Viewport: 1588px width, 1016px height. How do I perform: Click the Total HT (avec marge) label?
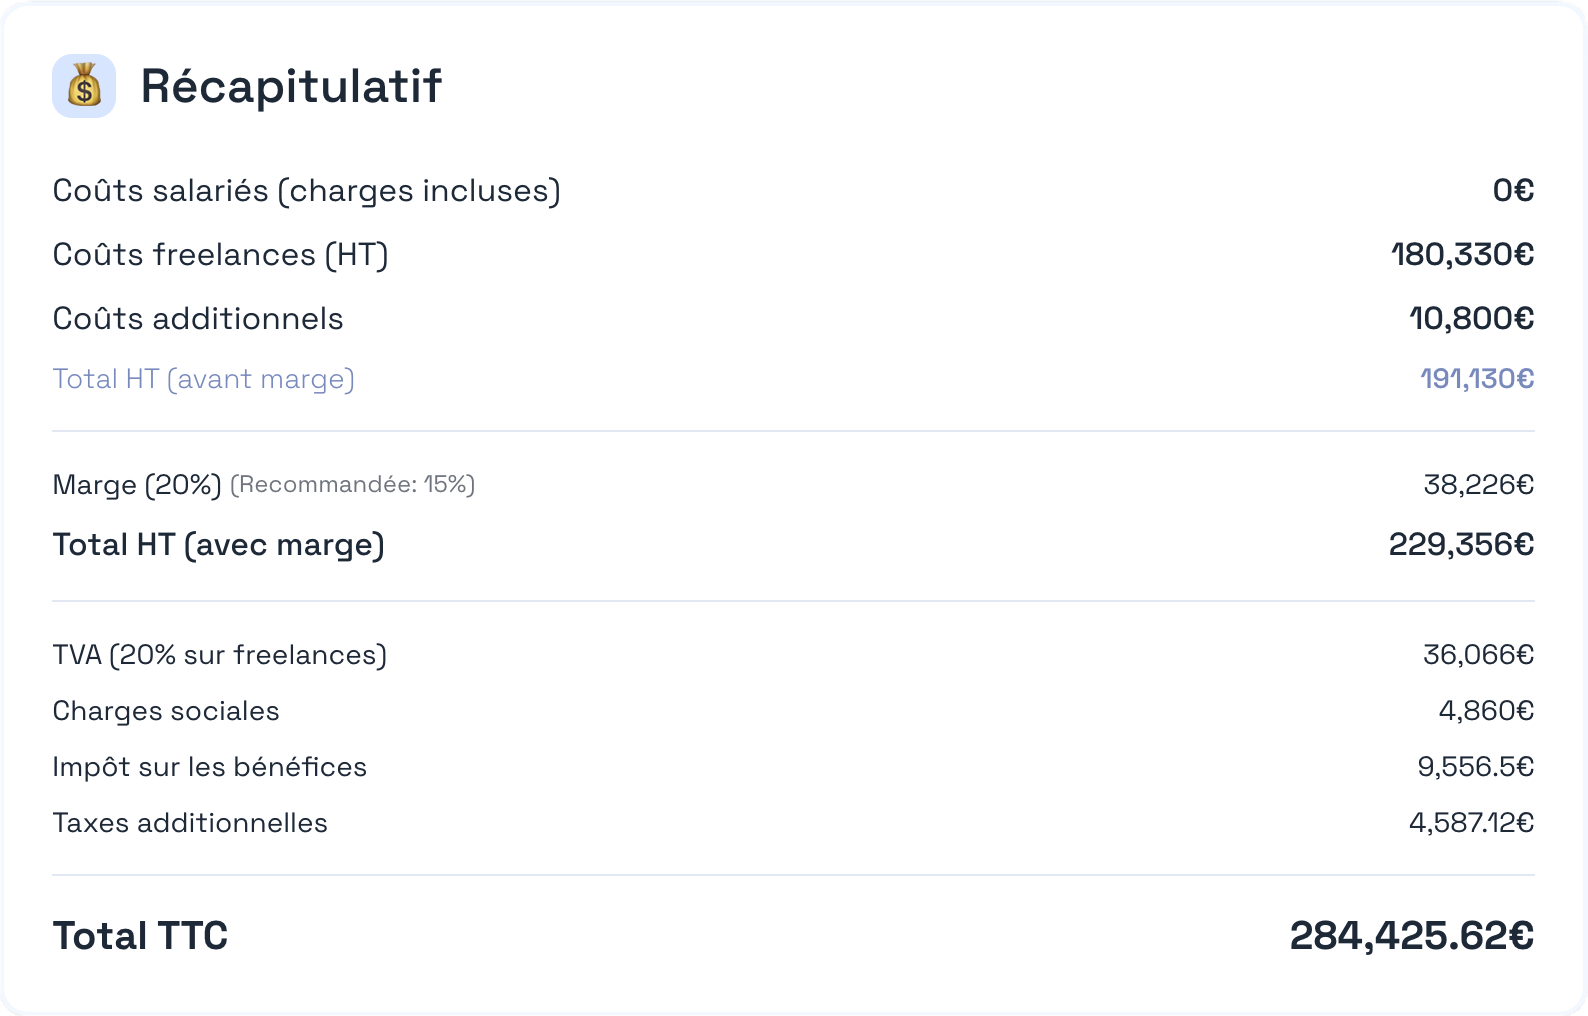coord(219,545)
